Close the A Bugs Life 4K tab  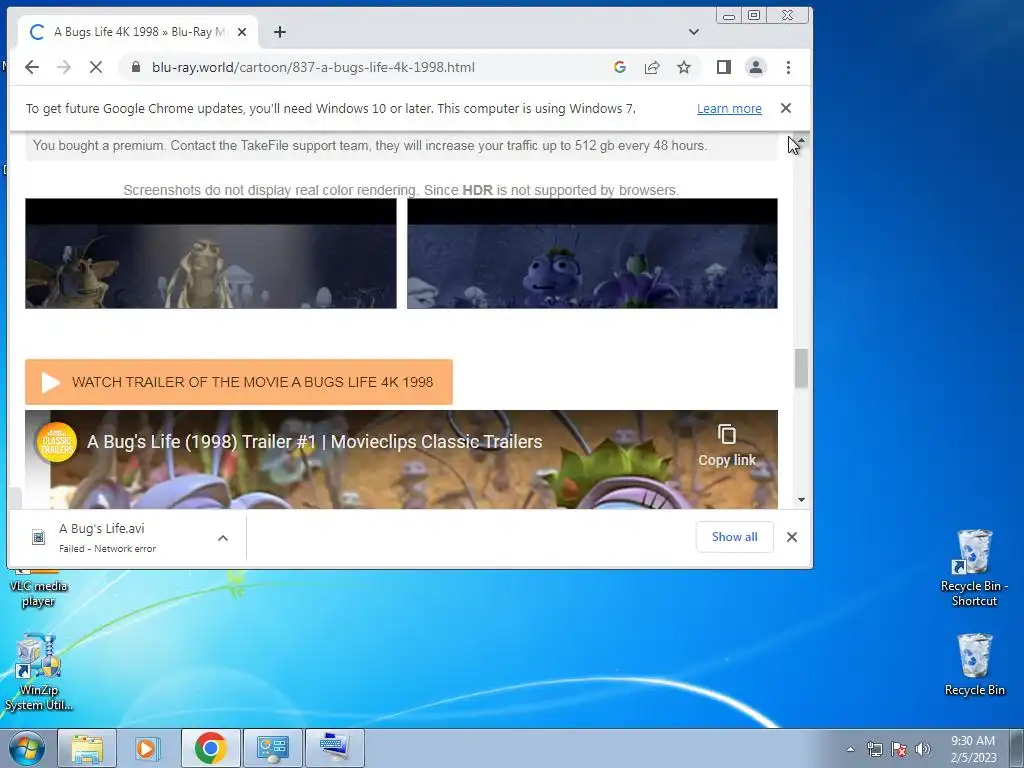tap(242, 32)
